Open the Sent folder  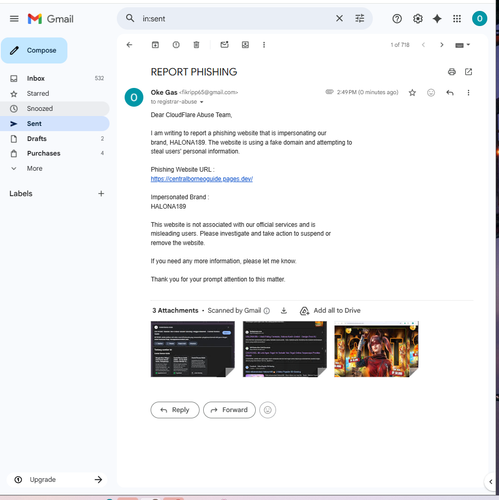click(x=55, y=124)
